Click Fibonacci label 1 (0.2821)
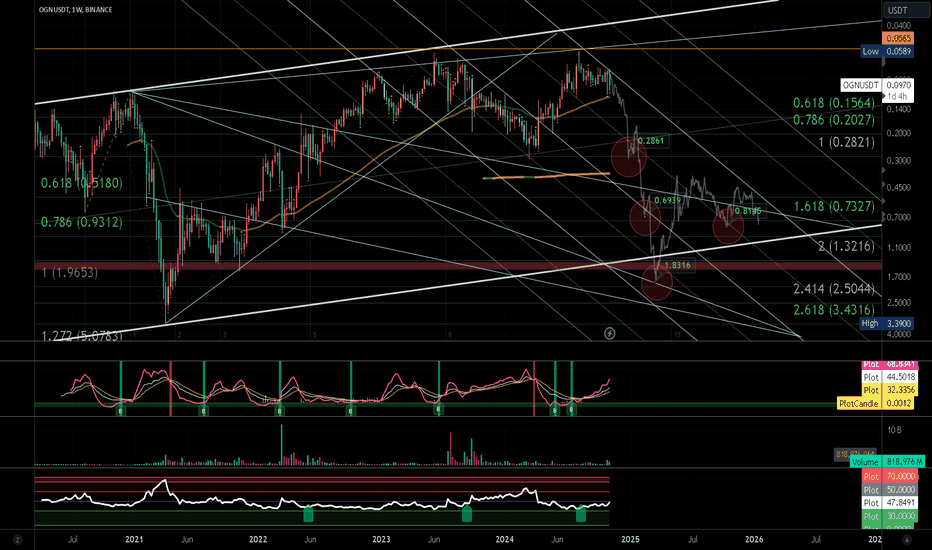The width and height of the screenshot is (932, 550). pyautogui.click(x=846, y=142)
